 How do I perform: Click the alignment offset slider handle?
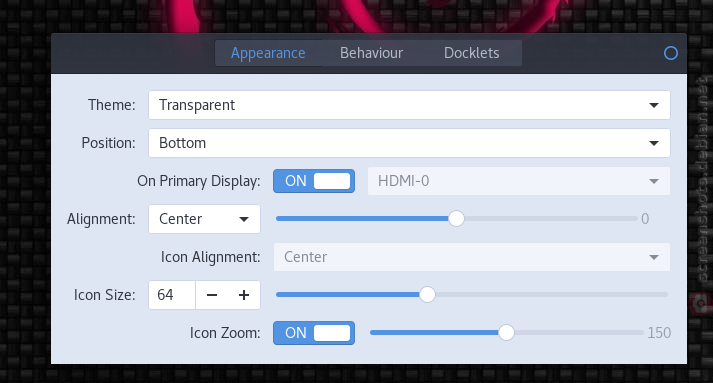[456, 219]
